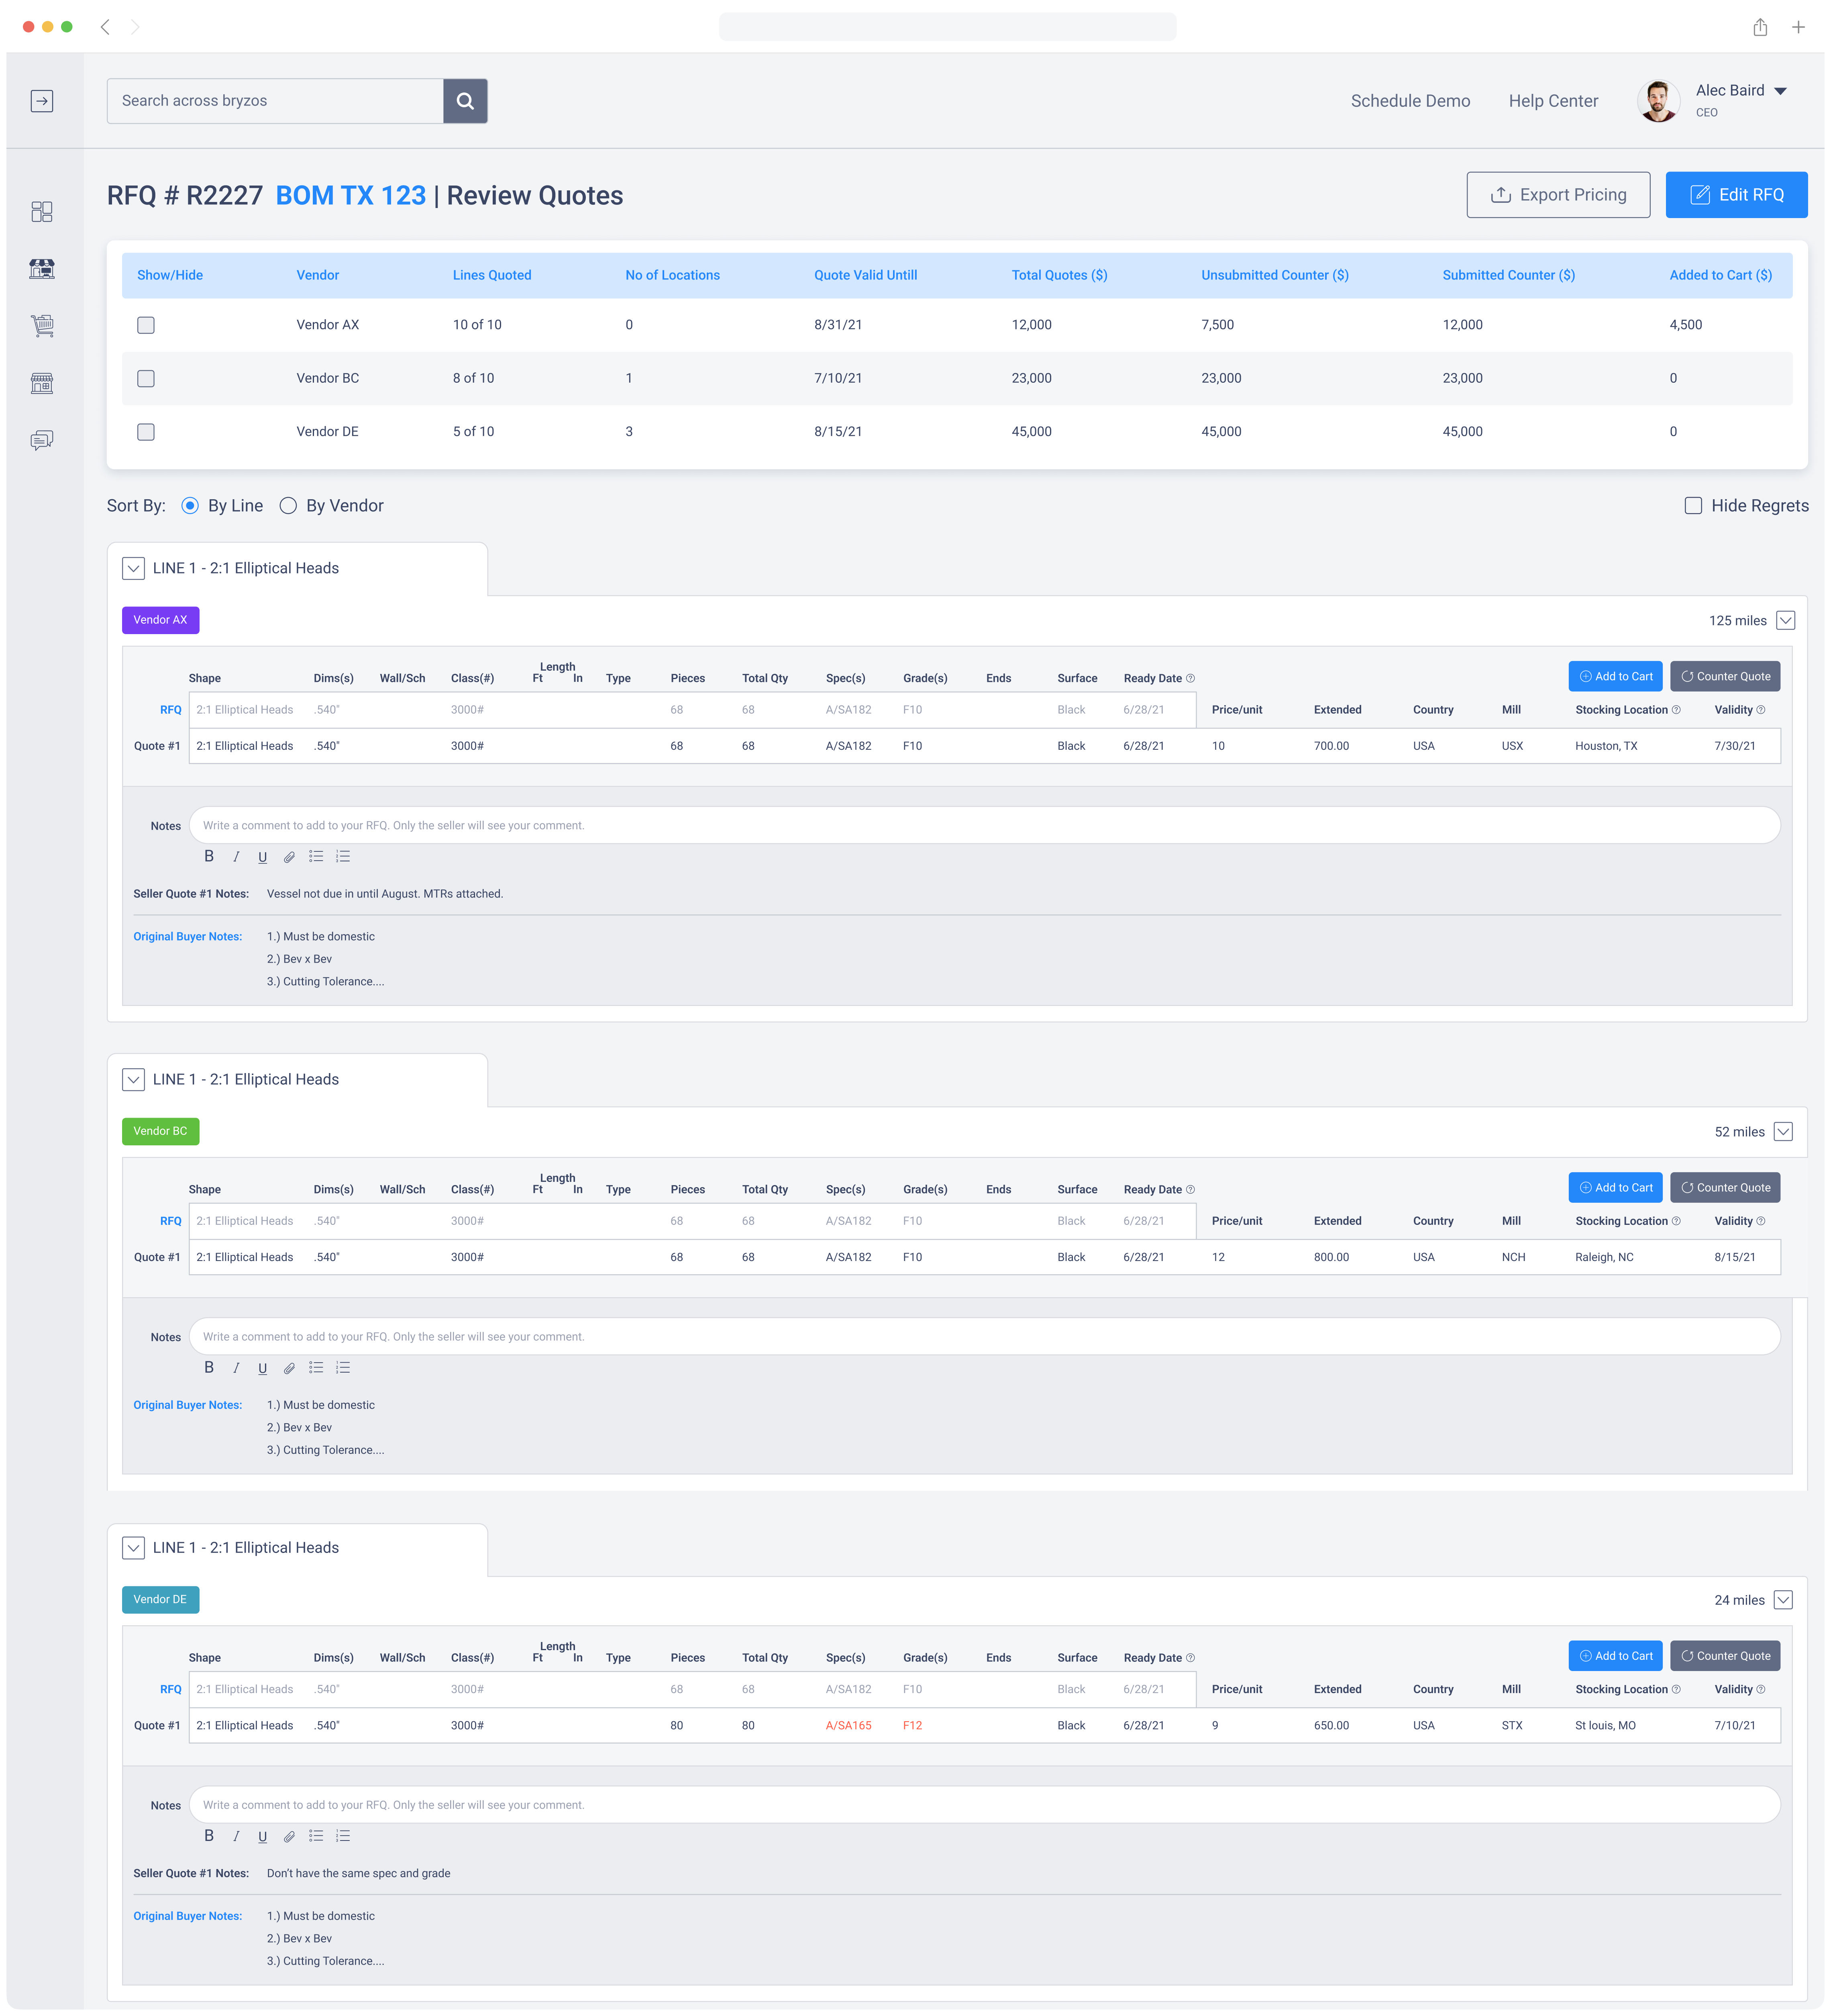Expand the 24 miles dropdown
This screenshot has width=1831, height=2016.
pos(1783,1600)
